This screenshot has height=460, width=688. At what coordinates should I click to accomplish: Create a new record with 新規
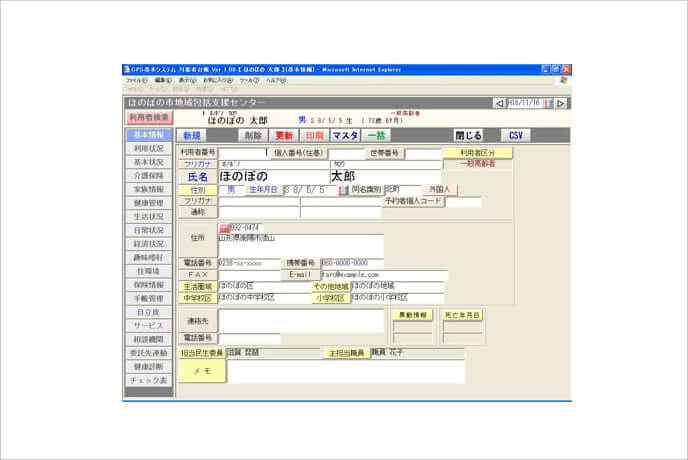click(x=192, y=136)
